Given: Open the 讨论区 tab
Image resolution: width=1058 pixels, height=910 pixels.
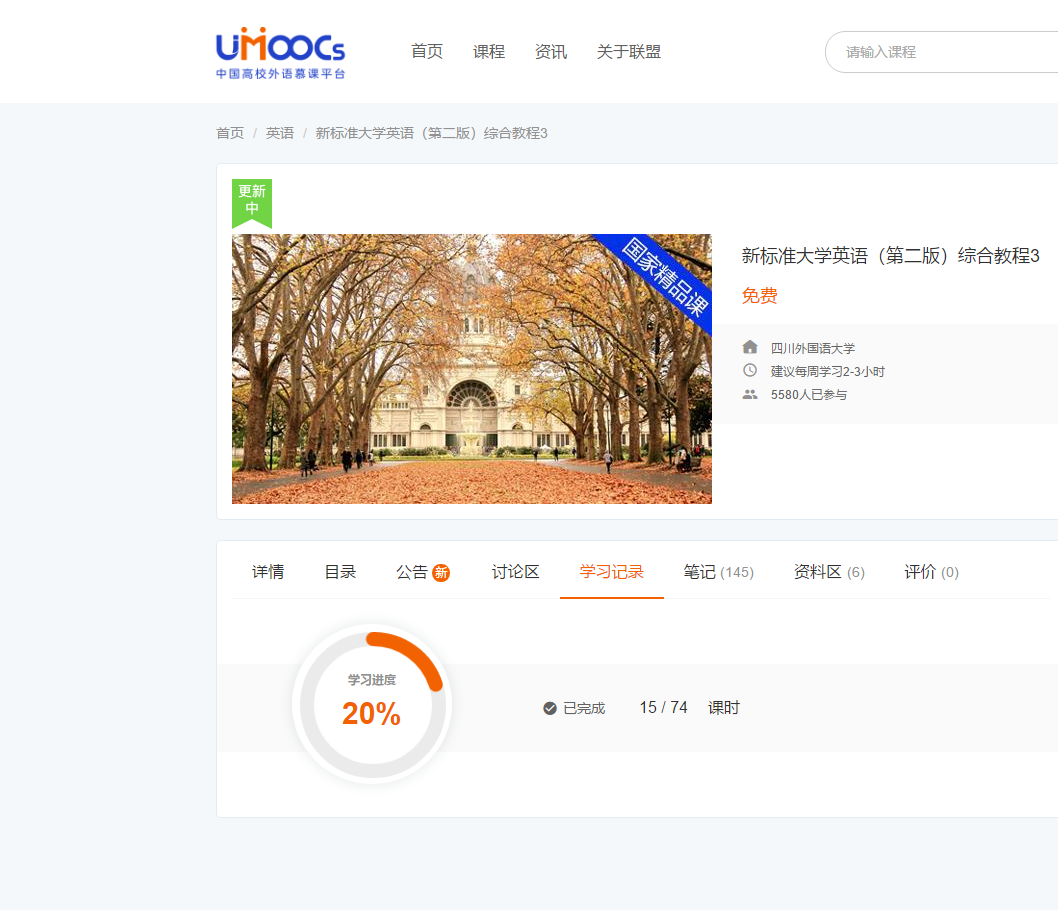Looking at the screenshot, I should [x=516, y=572].
